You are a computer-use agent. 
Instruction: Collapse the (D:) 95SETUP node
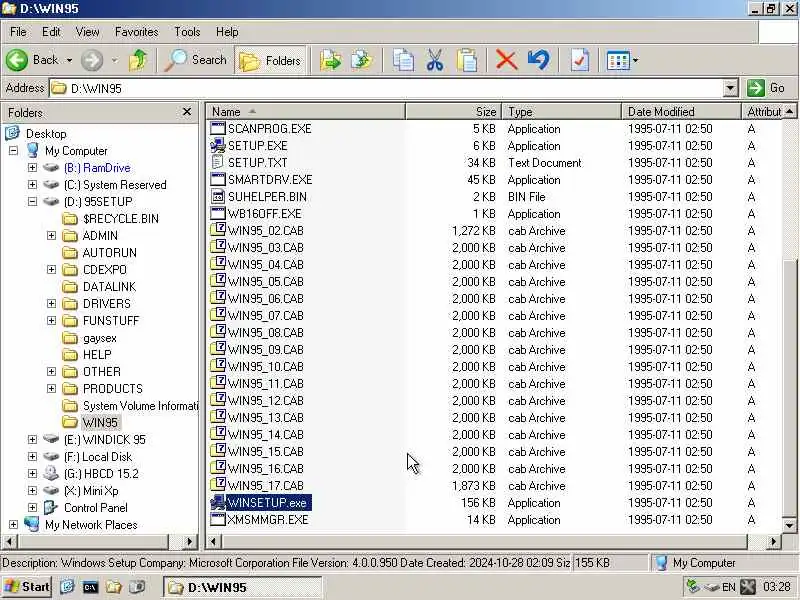32,202
